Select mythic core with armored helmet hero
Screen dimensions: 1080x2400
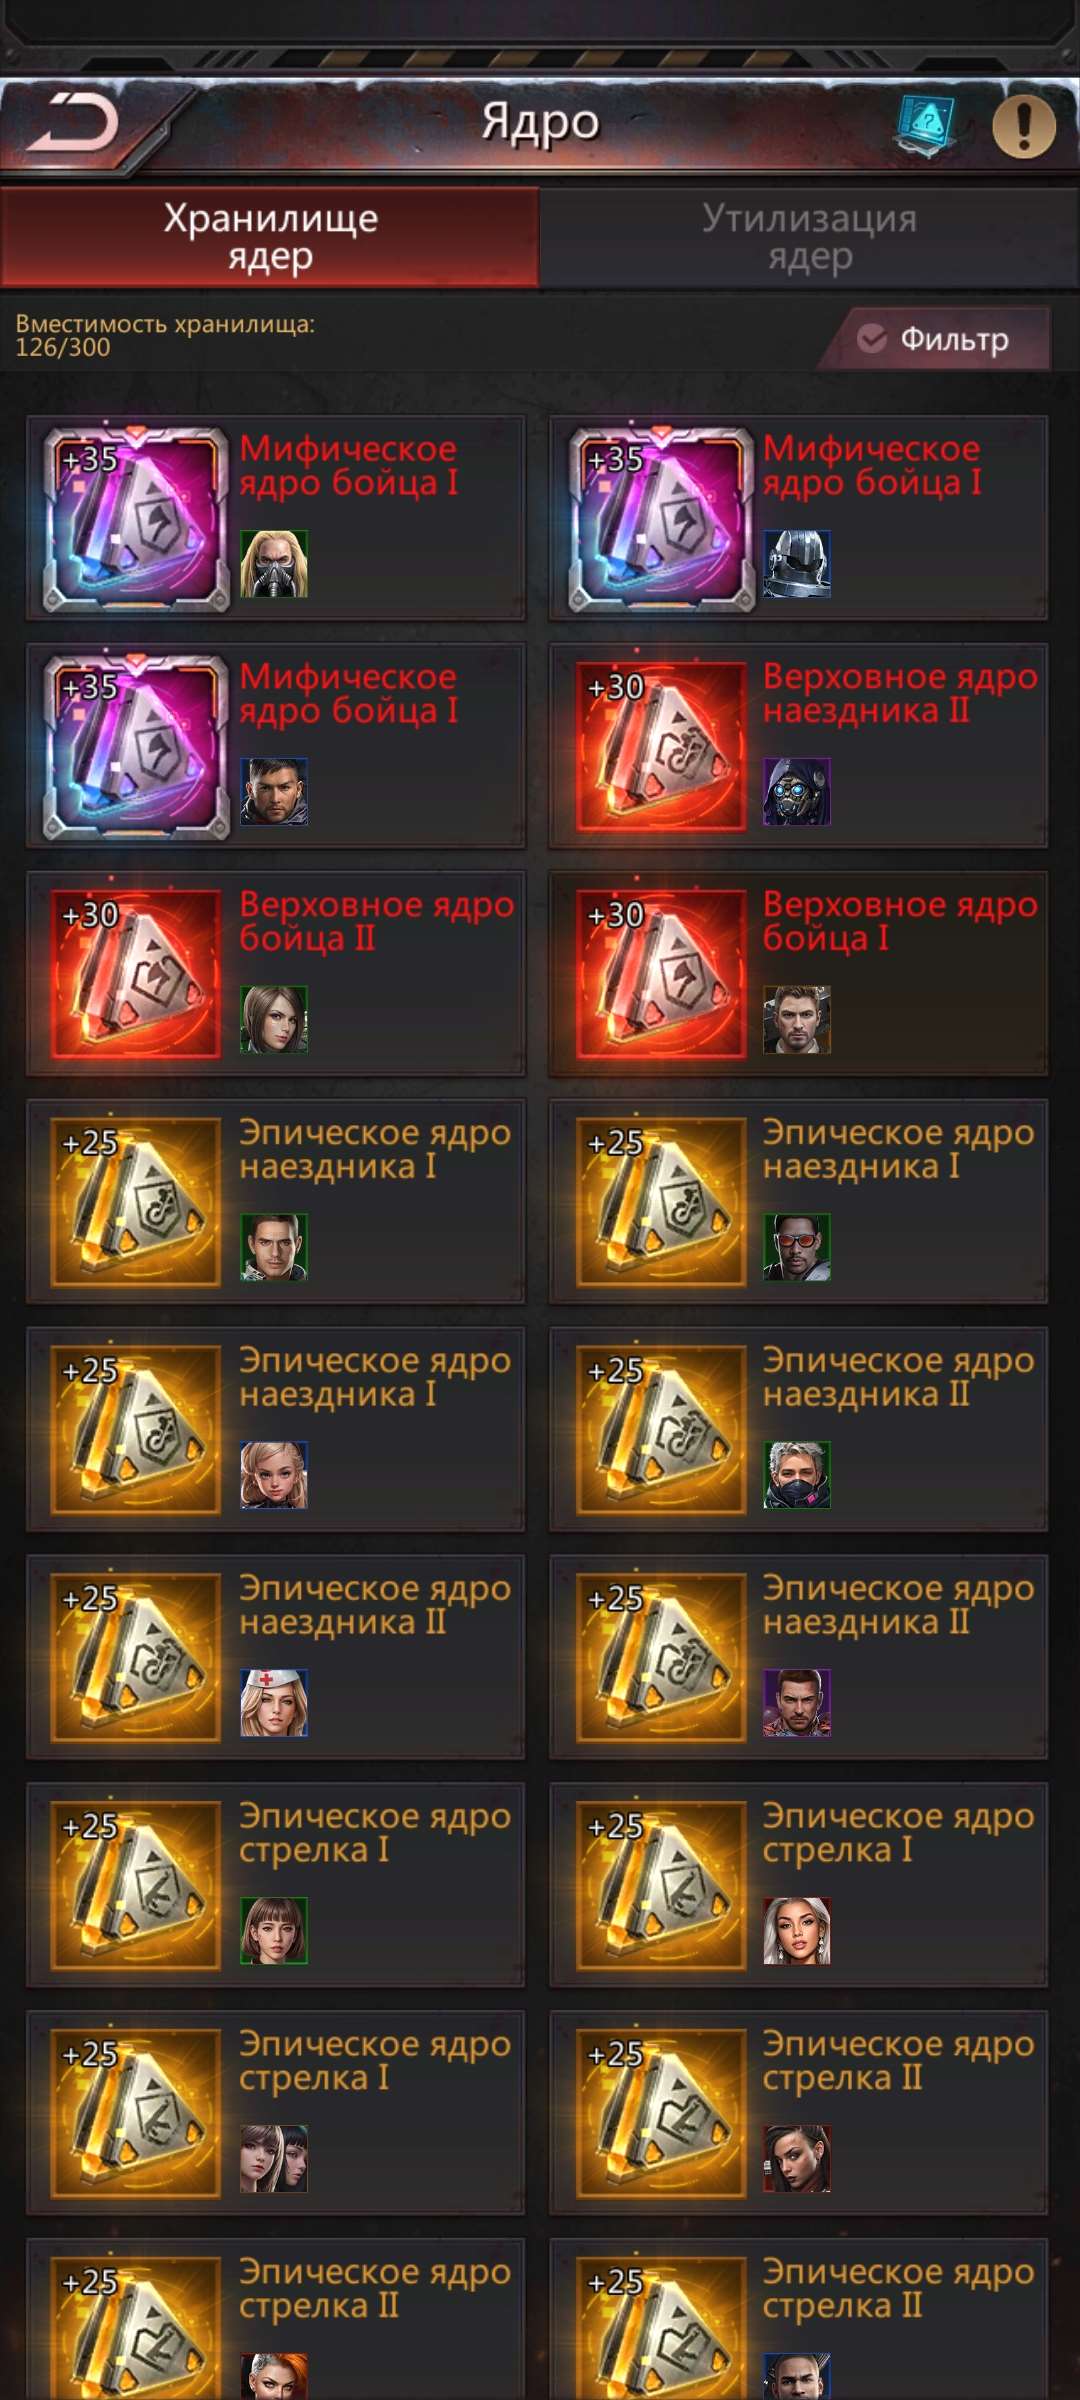[799, 518]
